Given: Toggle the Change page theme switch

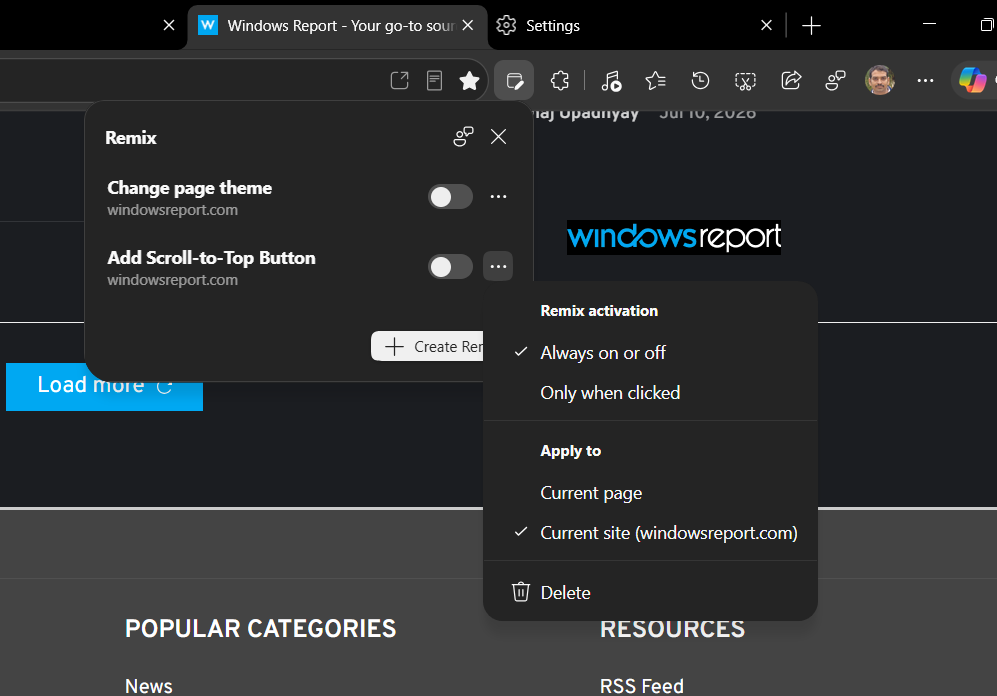Looking at the screenshot, I should [x=450, y=197].
